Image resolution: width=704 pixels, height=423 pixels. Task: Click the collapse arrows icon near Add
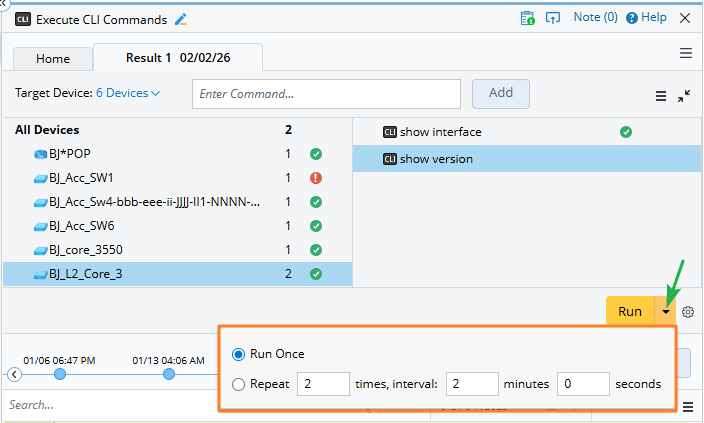[x=684, y=95]
